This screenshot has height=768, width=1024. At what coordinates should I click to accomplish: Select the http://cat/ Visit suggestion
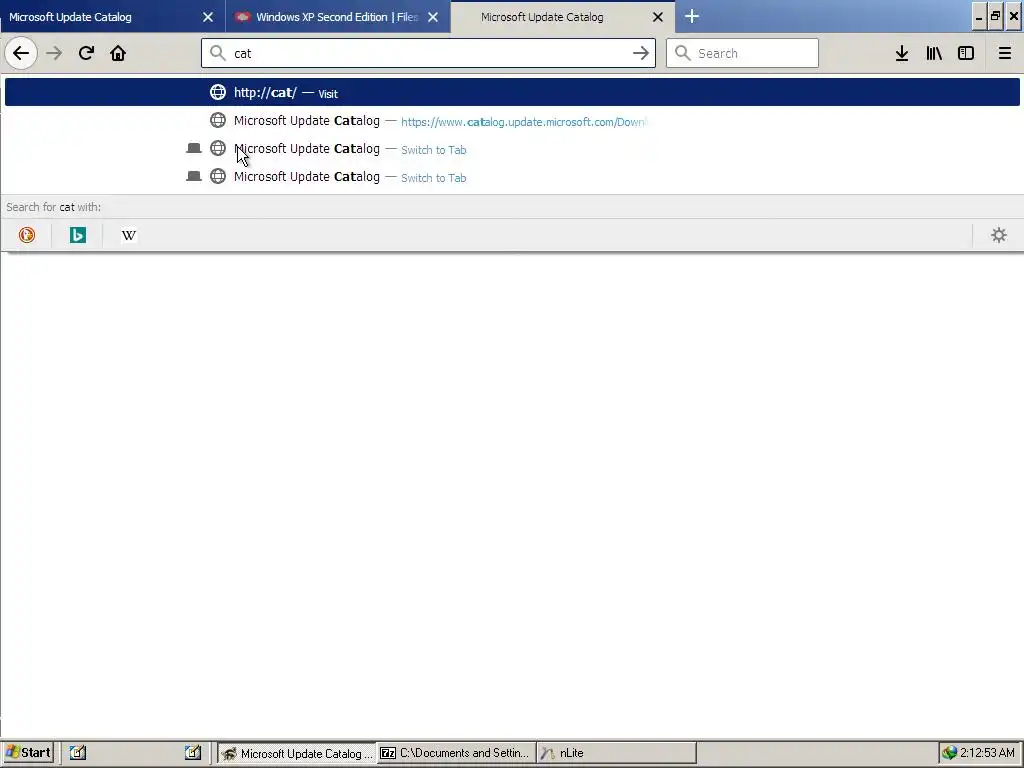(x=512, y=92)
